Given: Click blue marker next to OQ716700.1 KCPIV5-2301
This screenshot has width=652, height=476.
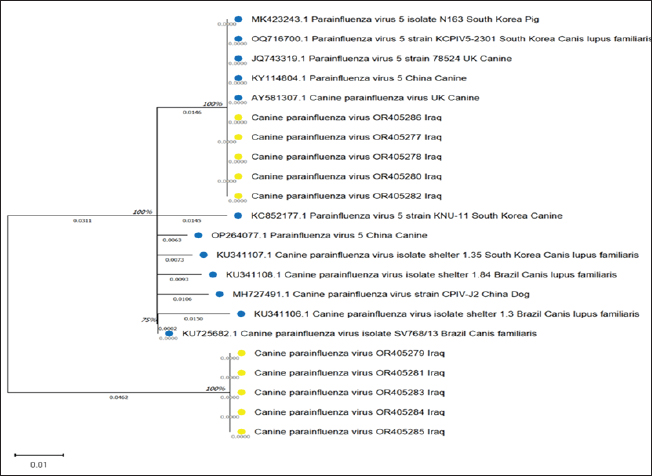Looking at the screenshot, I should coord(238,39).
